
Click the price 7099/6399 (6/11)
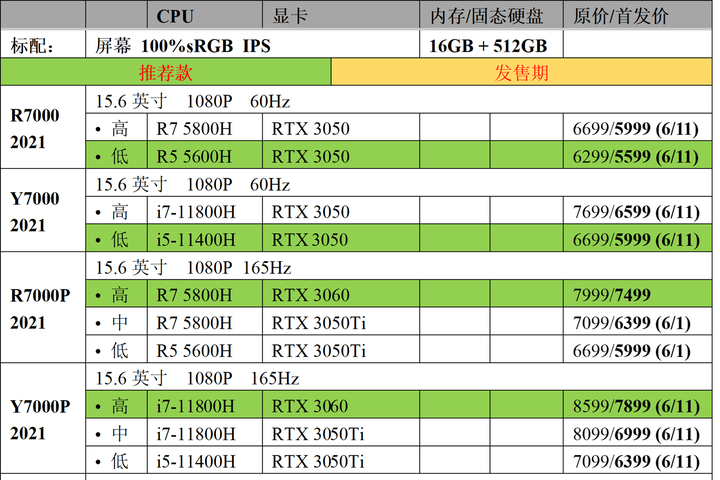pos(636,462)
